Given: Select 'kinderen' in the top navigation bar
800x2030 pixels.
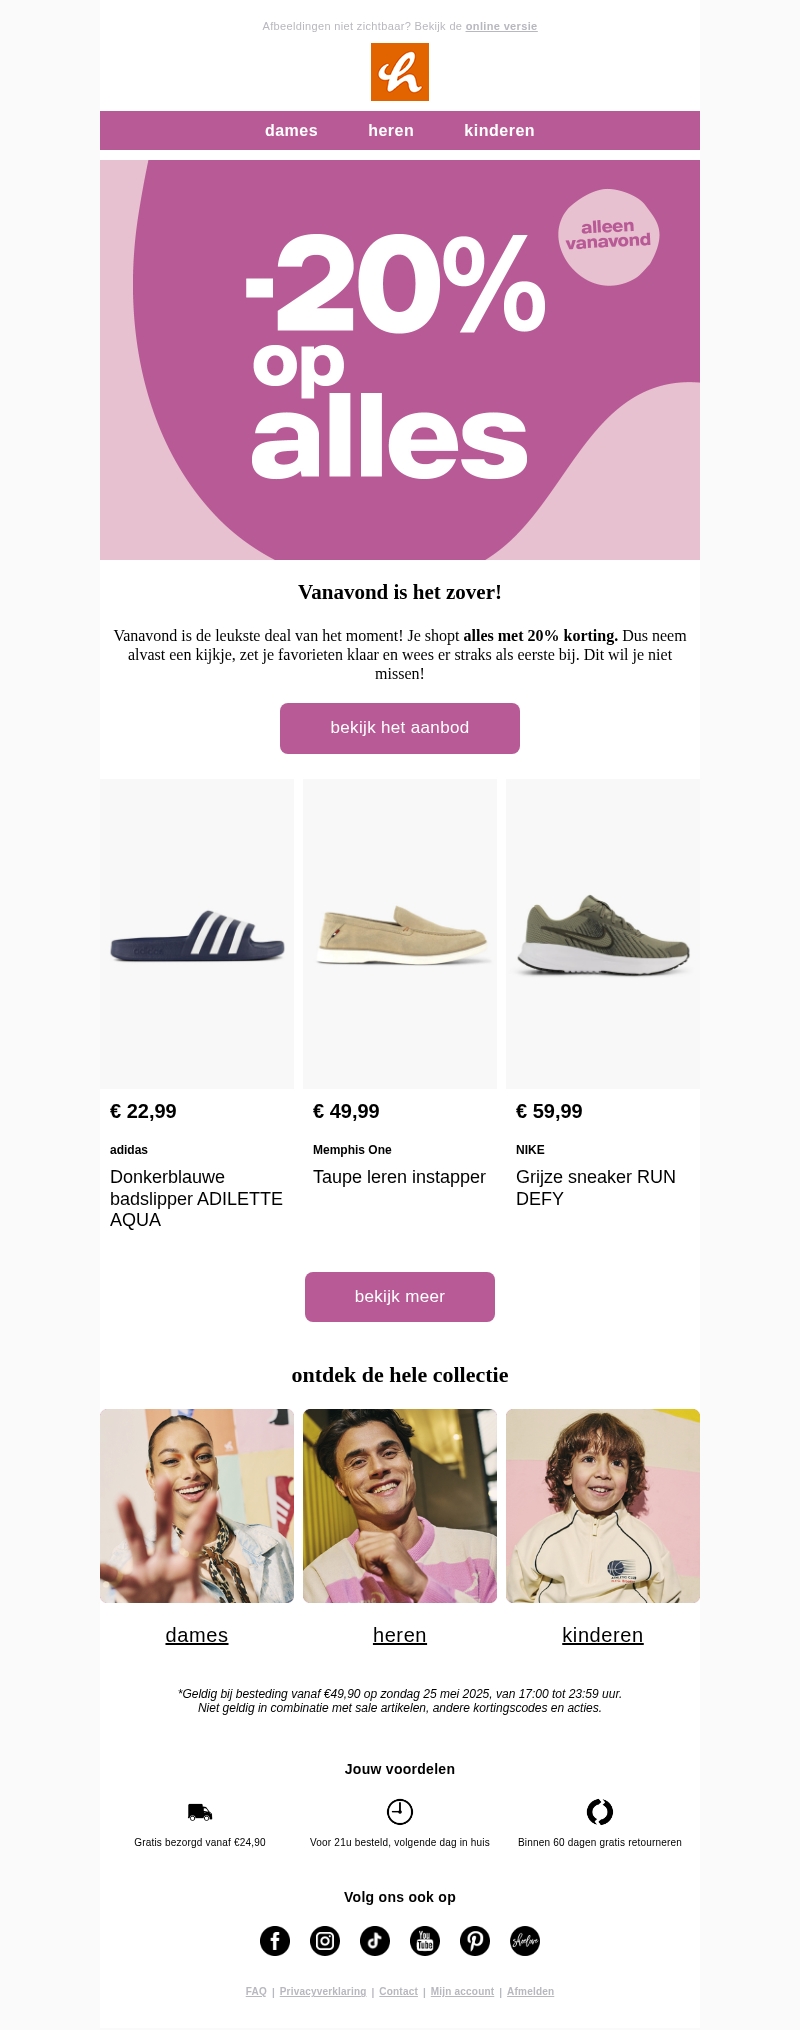Looking at the screenshot, I should point(499,131).
